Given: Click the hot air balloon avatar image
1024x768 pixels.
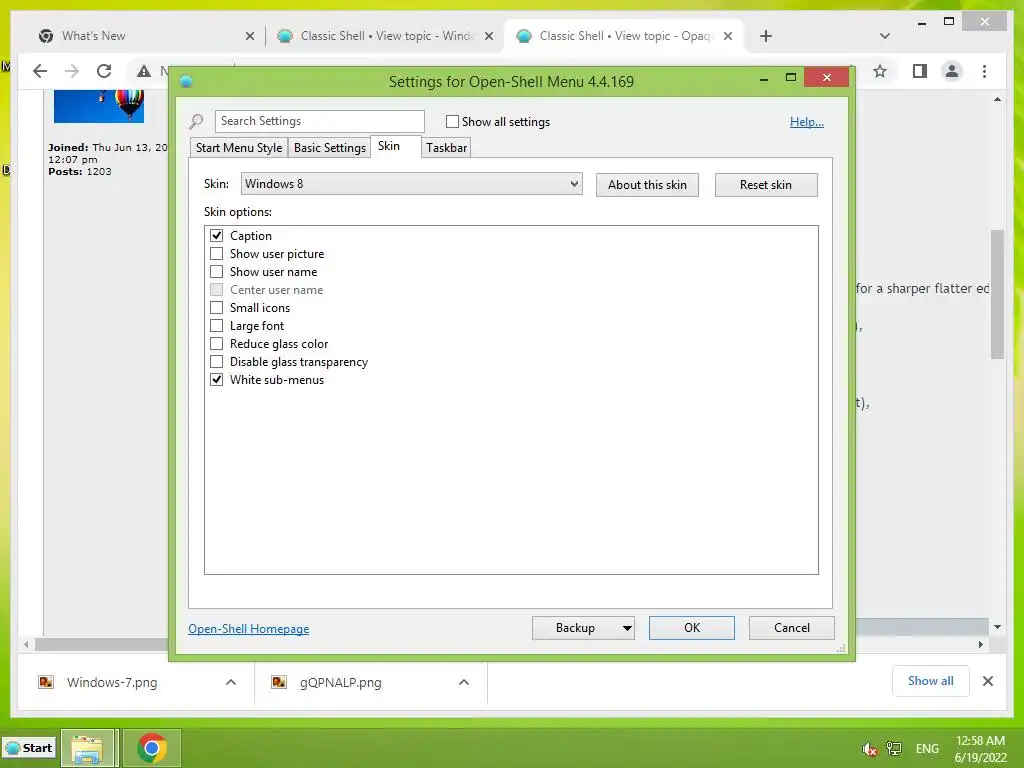Looking at the screenshot, I should (x=99, y=106).
